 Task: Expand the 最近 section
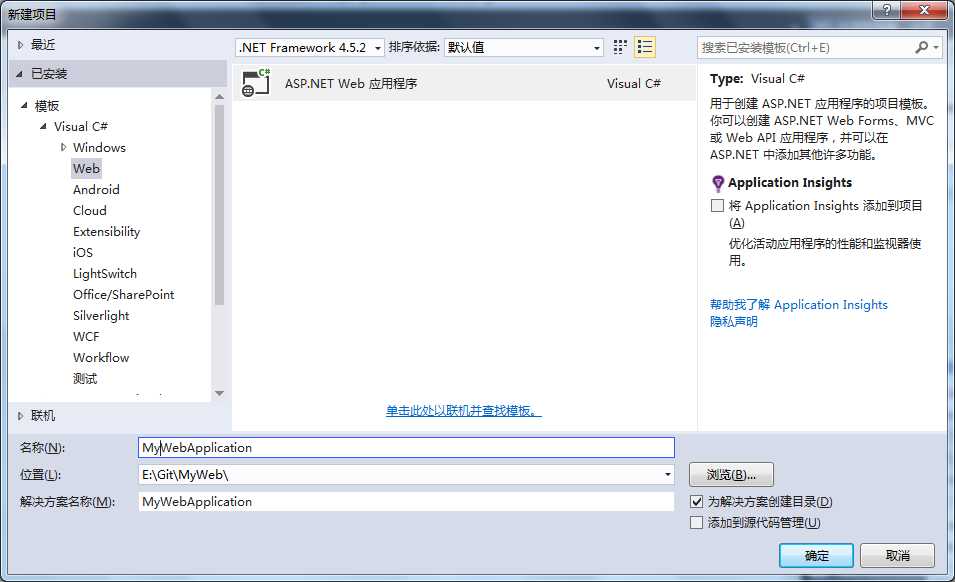point(20,44)
